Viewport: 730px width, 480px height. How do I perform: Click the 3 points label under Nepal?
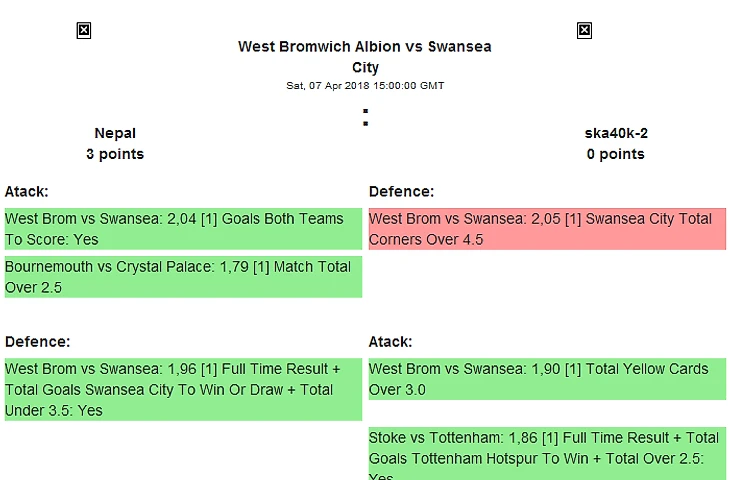coord(115,154)
